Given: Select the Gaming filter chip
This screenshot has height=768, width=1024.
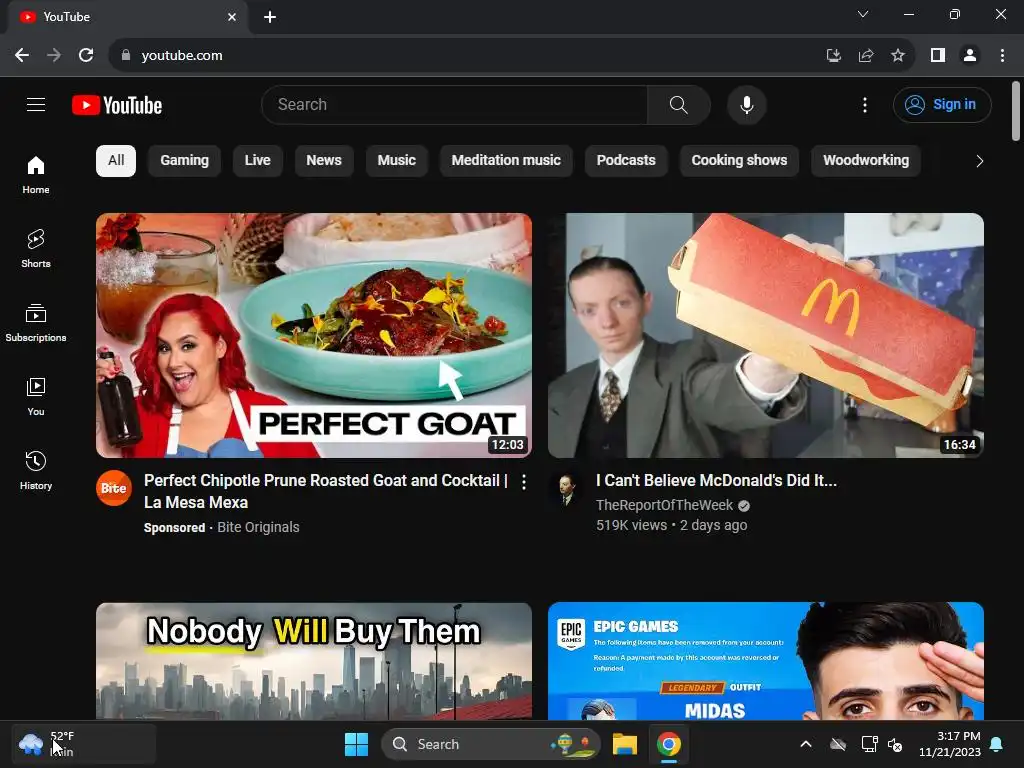Looking at the screenshot, I should point(185,161).
